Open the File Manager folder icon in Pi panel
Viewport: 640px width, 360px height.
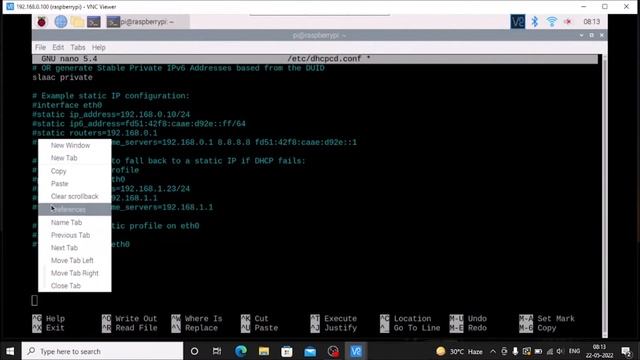(77, 22)
